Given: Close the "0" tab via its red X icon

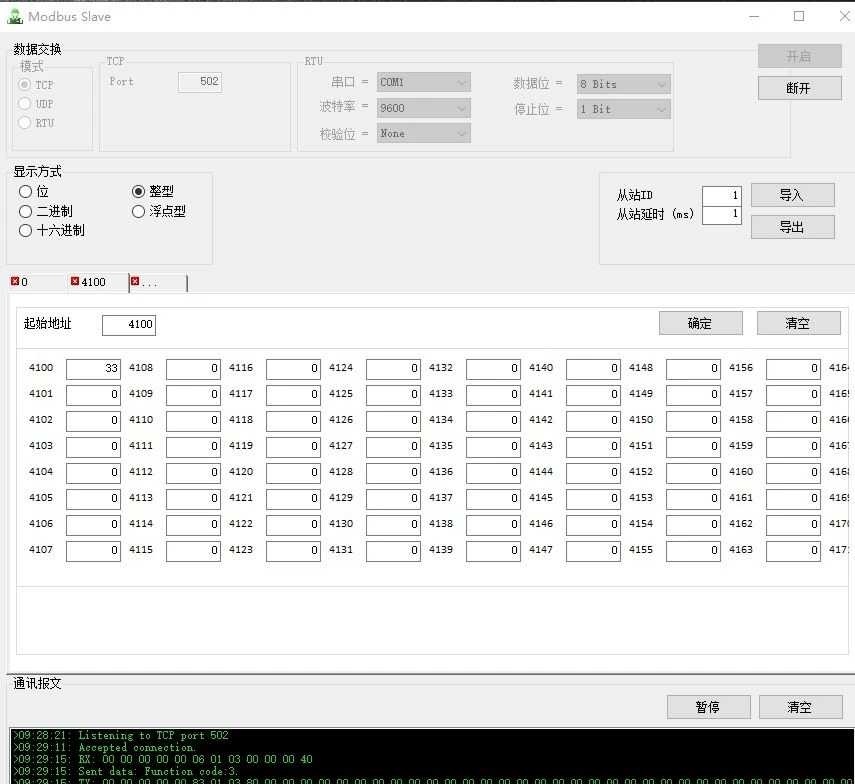Looking at the screenshot, I should point(14,282).
